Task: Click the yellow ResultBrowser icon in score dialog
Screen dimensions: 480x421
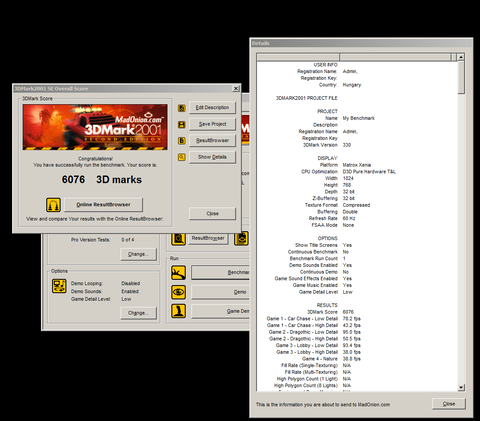Action: point(182,141)
